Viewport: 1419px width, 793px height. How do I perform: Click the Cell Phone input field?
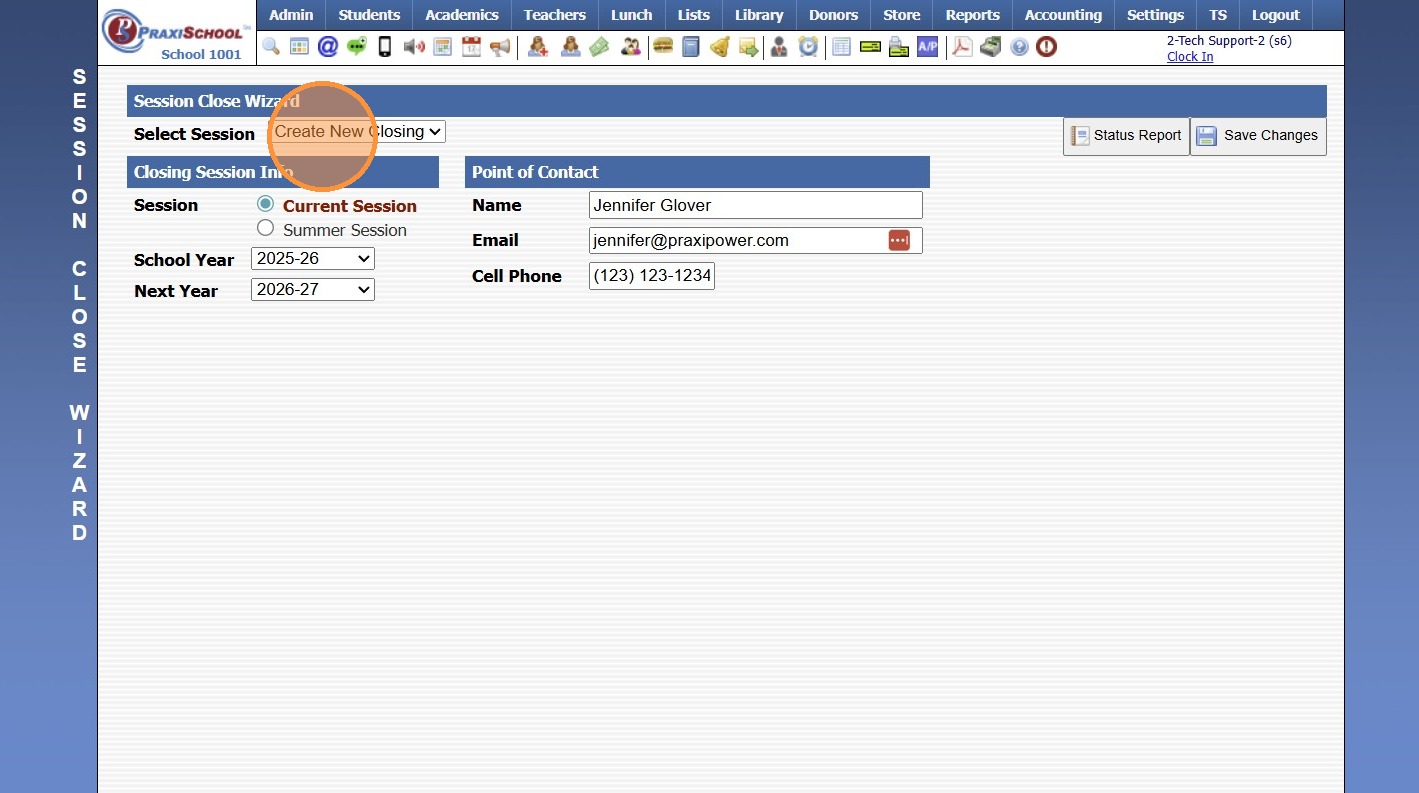[x=652, y=275]
